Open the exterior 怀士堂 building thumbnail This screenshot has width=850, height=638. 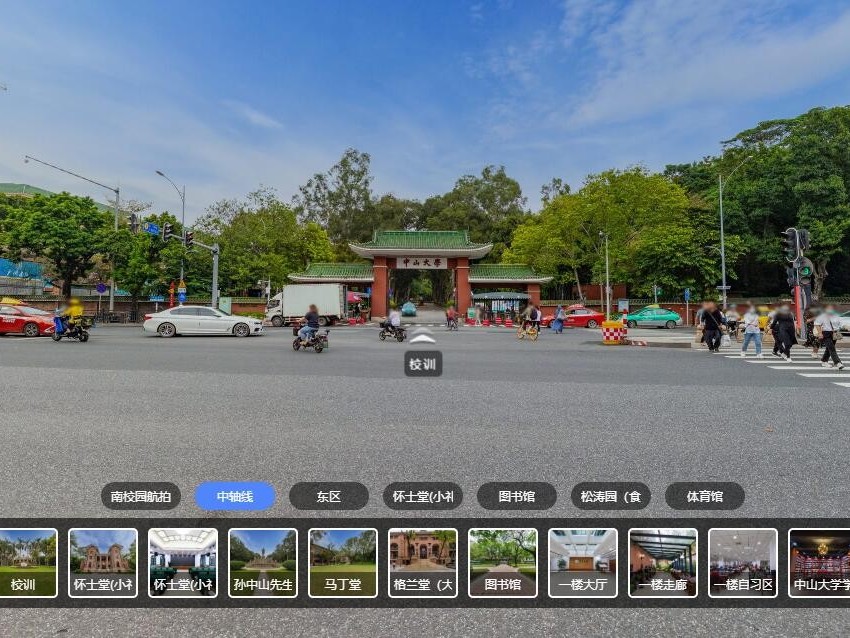(x=103, y=563)
